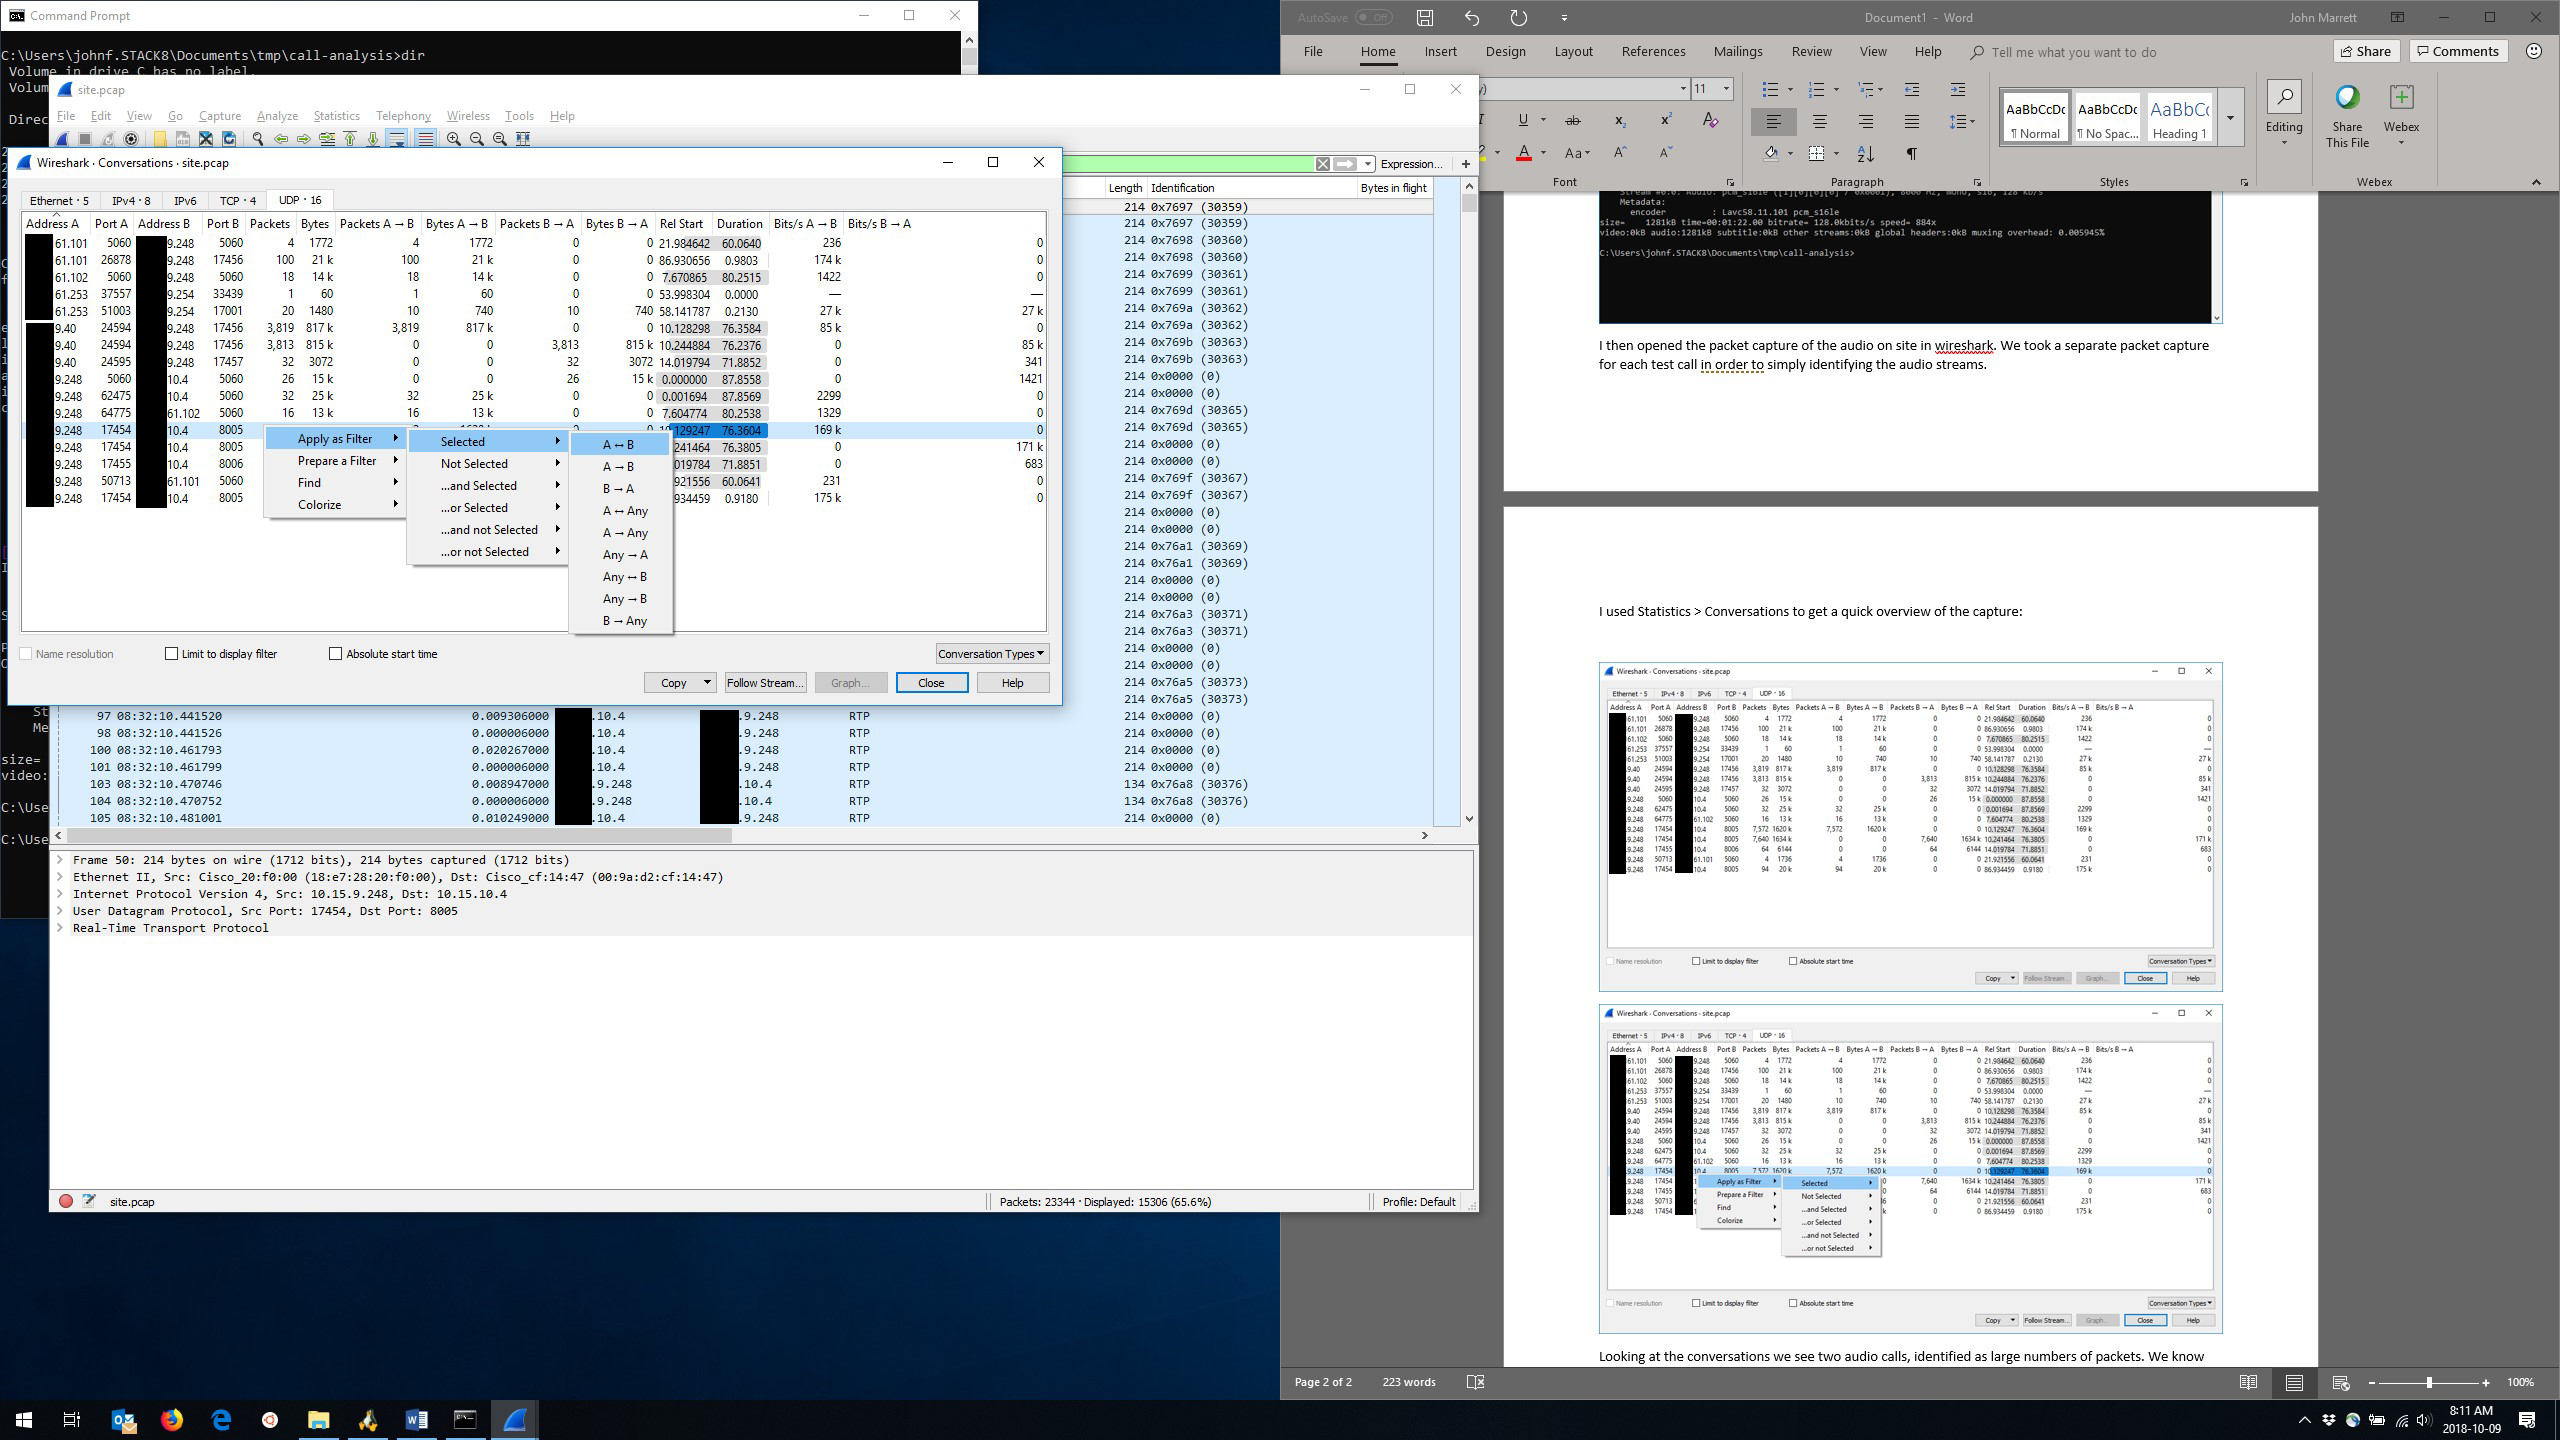Click Expression button beside filter bar
This screenshot has height=1440, width=2560.
pyautogui.click(x=1411, y=164)
